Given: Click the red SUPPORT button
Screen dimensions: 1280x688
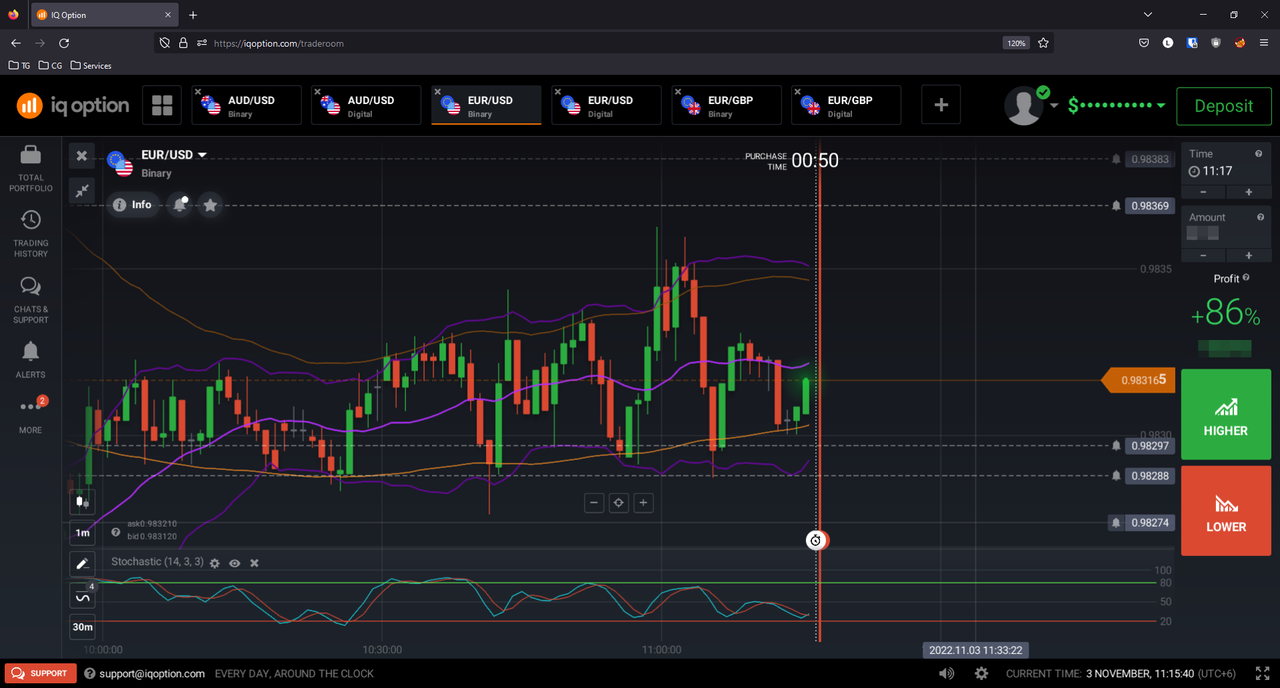Looking at the screenshot, I should (x=42, y=673).
